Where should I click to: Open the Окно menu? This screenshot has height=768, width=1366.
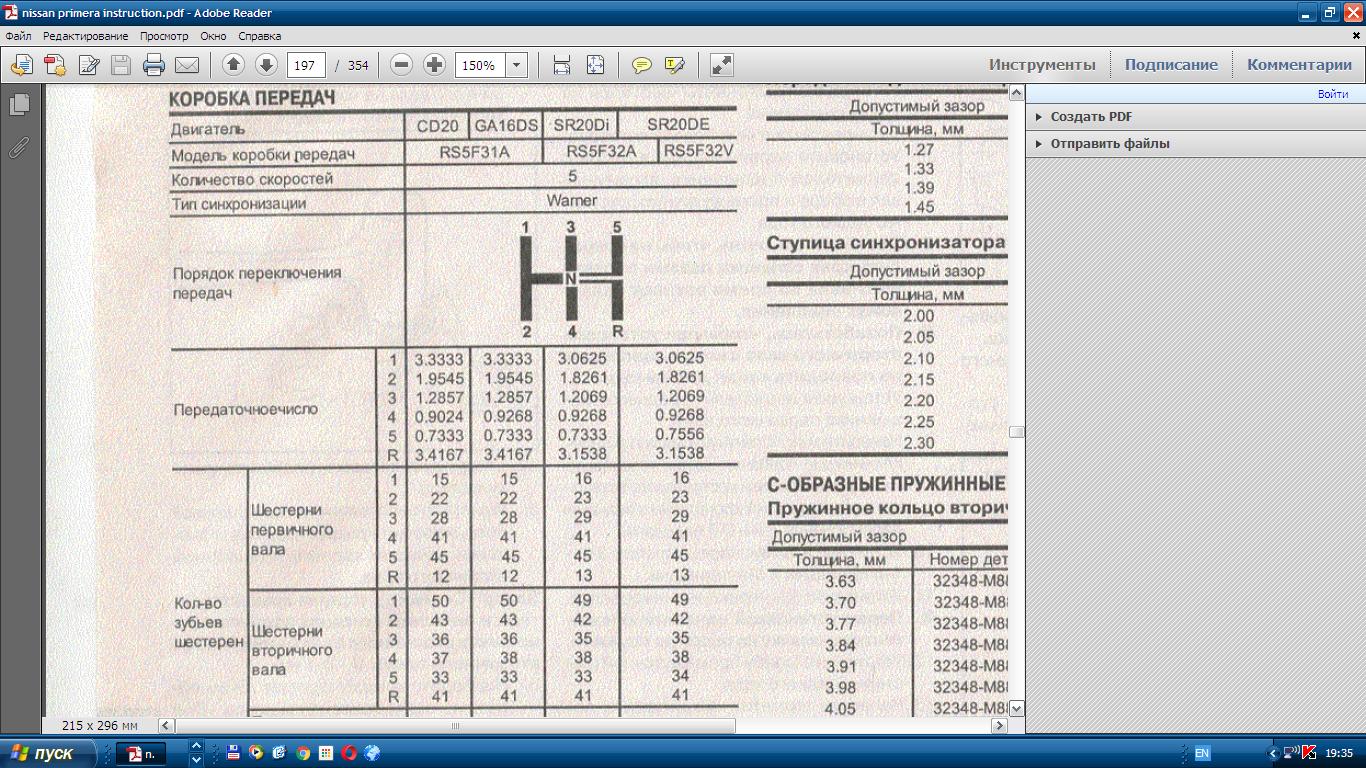point(213,36)
